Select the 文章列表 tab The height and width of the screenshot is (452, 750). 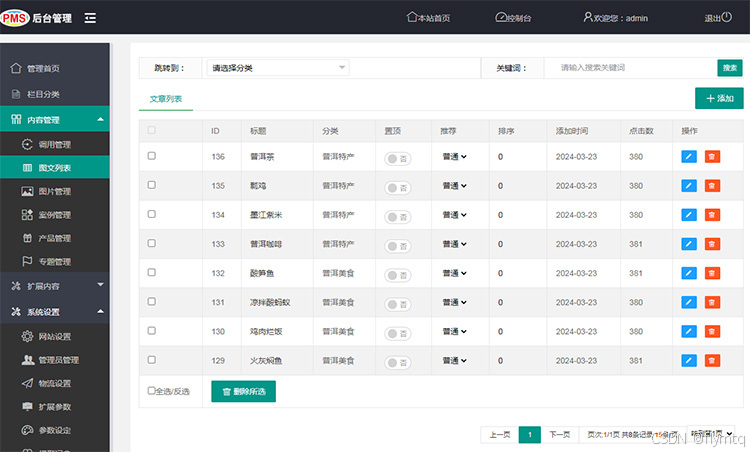click(x=165, y=99)
